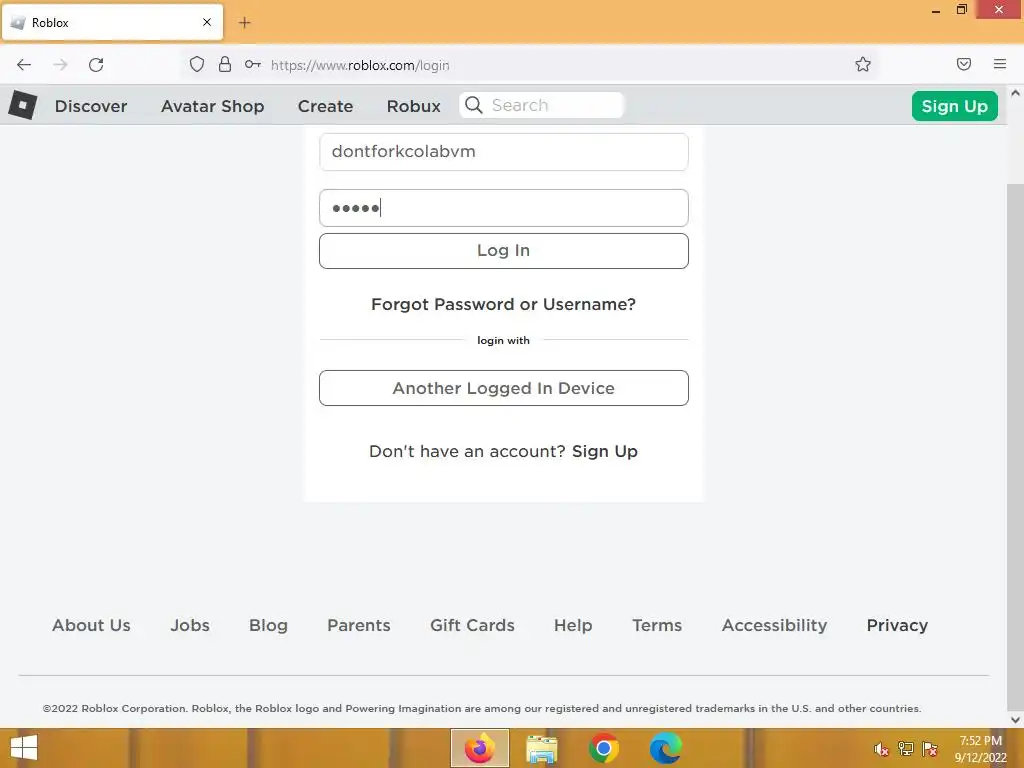The height and width of the screenshot is (768, 1024).
Task: Go back with the browser back arrow
Action: (x=24, y=65)
